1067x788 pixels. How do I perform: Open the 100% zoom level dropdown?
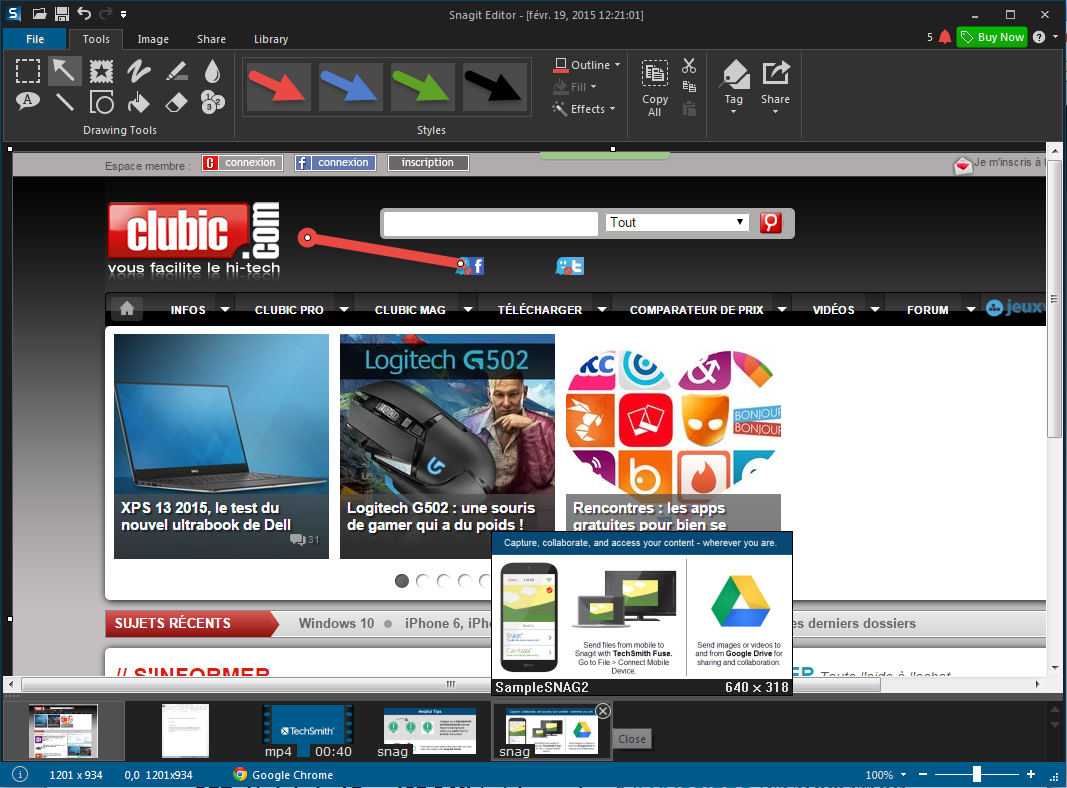(x=886, y=775)
